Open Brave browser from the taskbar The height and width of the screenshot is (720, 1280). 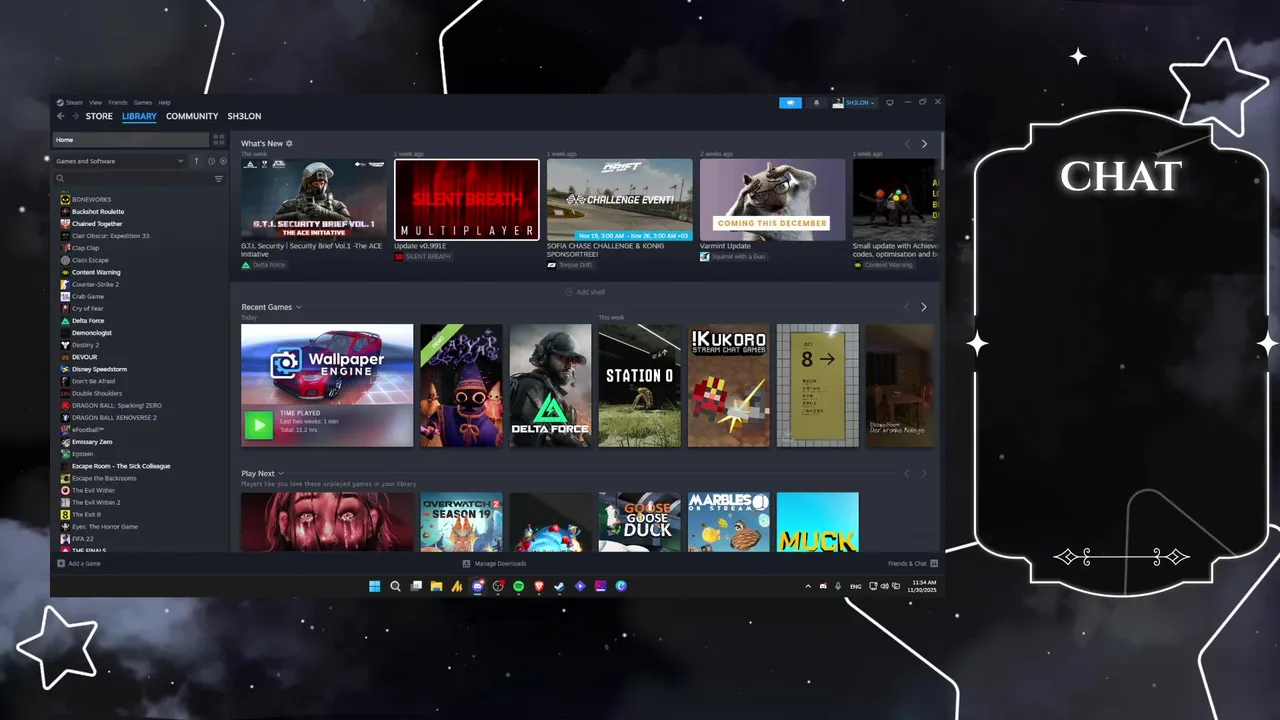tap(539, 586)
